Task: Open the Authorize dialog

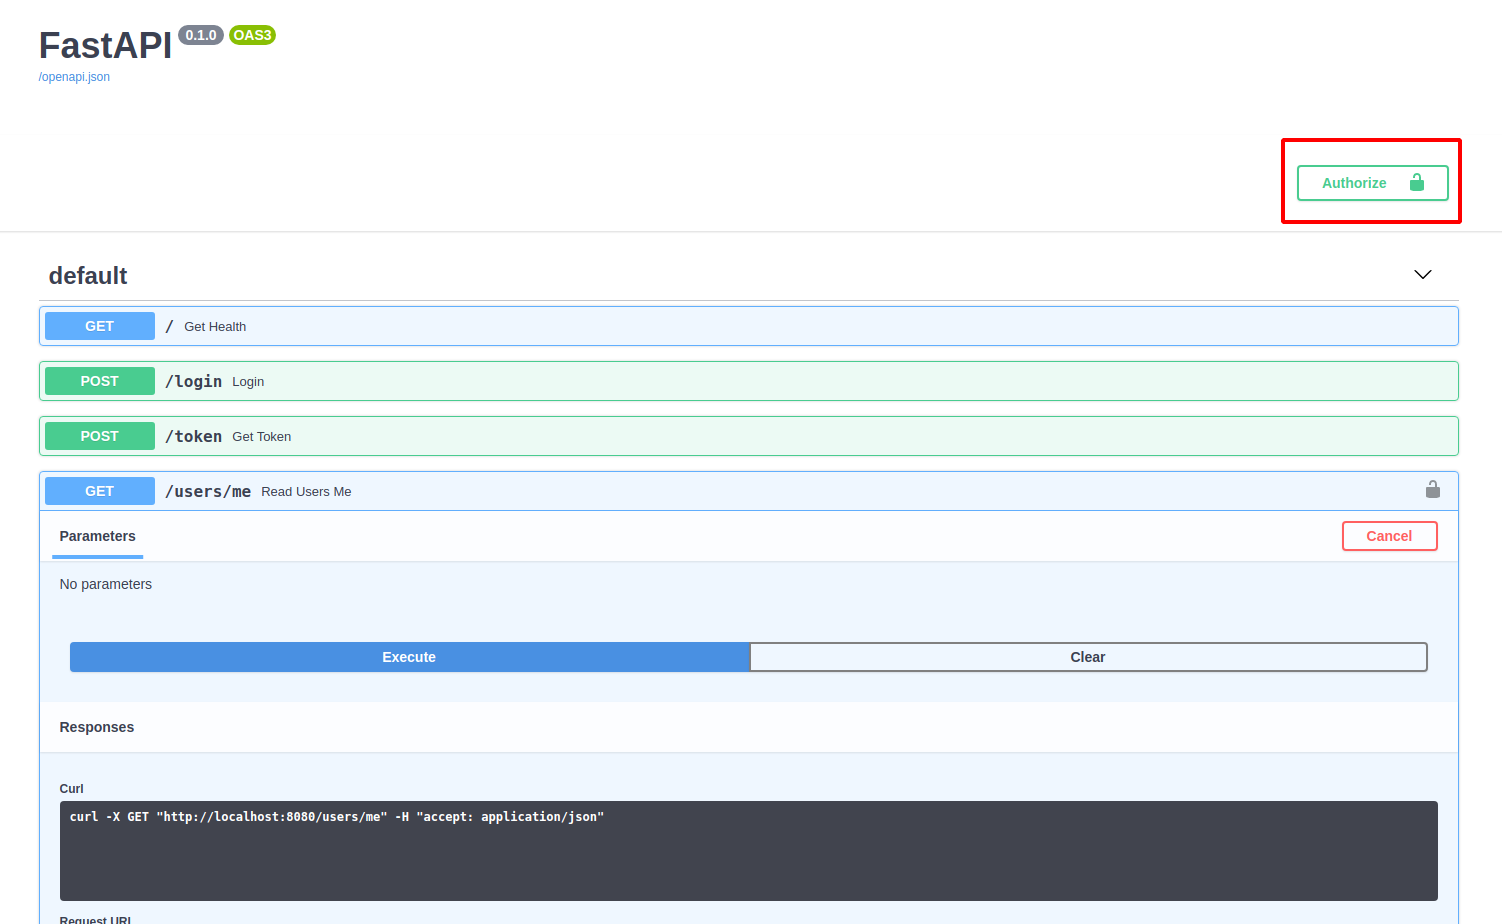Action: point(1371,183)
